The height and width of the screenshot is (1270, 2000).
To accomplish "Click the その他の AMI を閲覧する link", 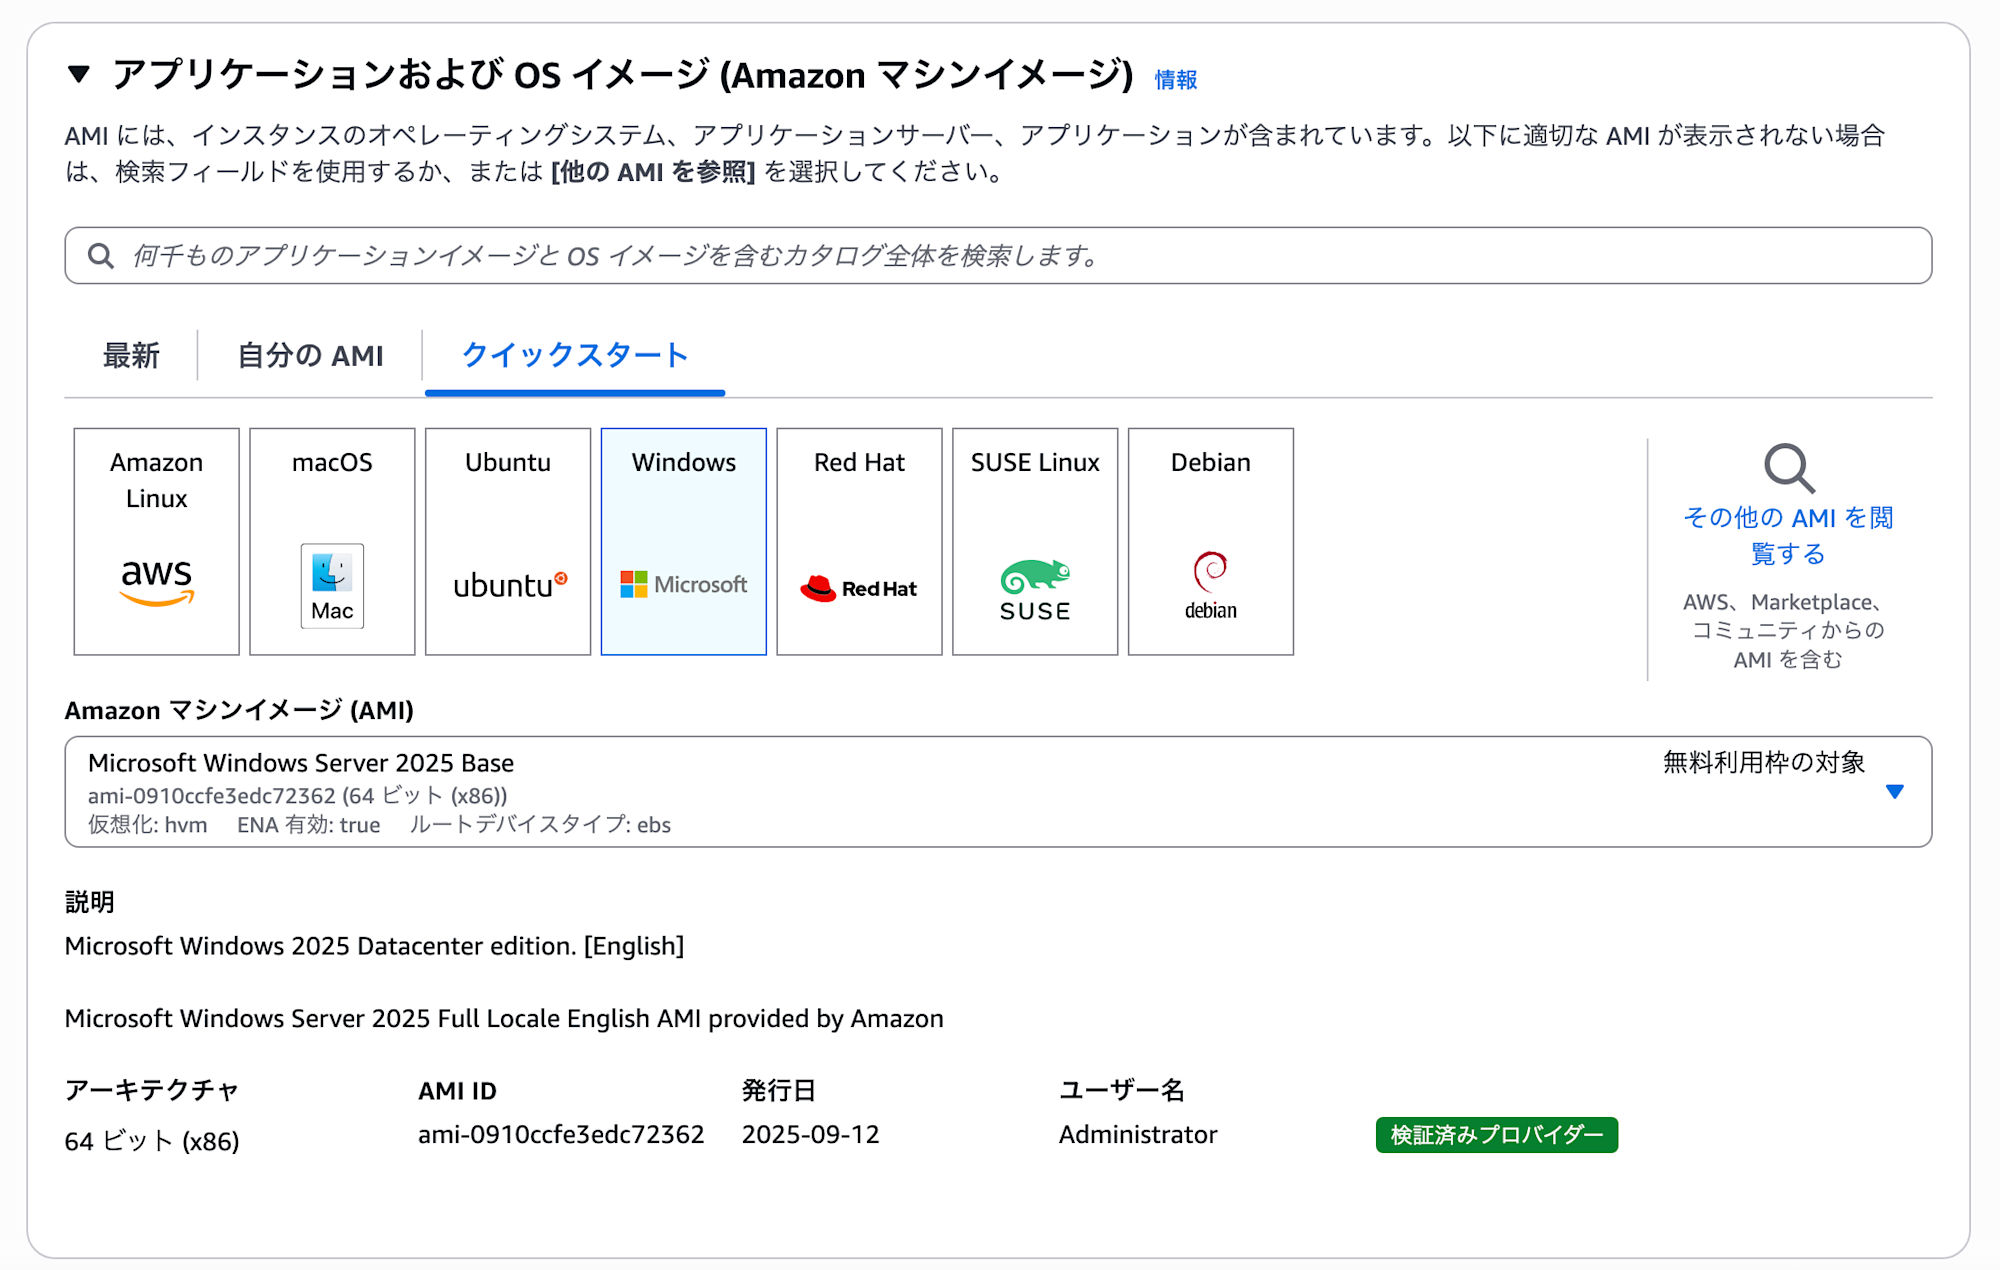I will click(x=1788, y=535).
